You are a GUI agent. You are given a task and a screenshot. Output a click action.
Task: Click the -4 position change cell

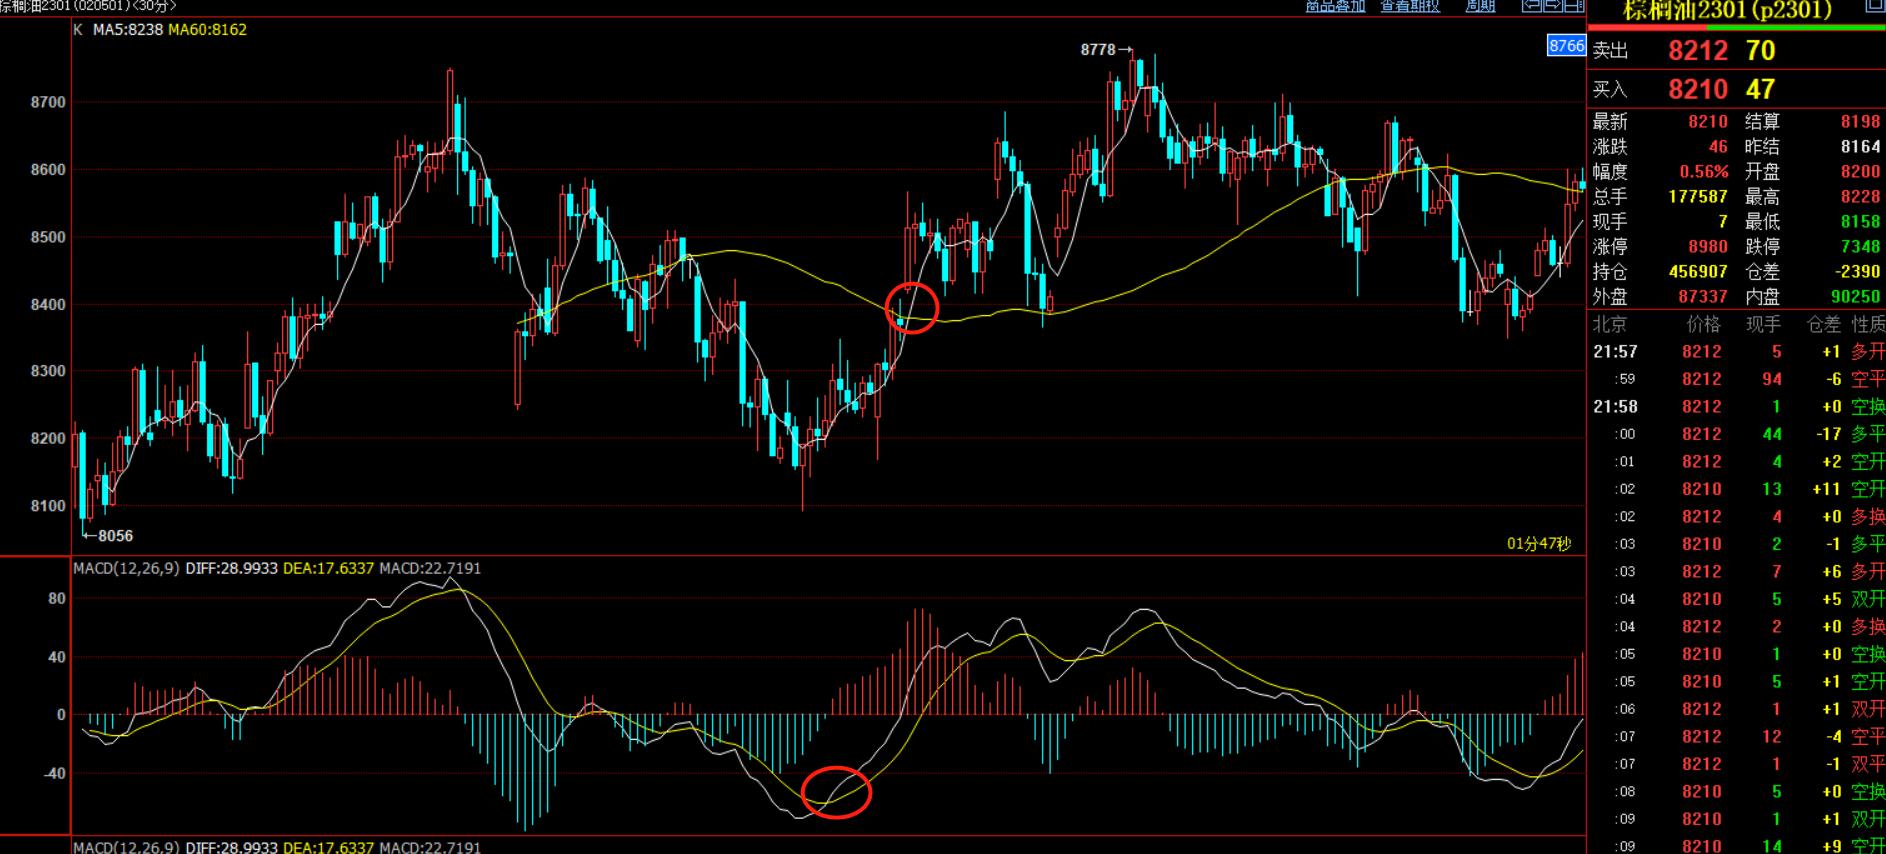coord(1833,737)
